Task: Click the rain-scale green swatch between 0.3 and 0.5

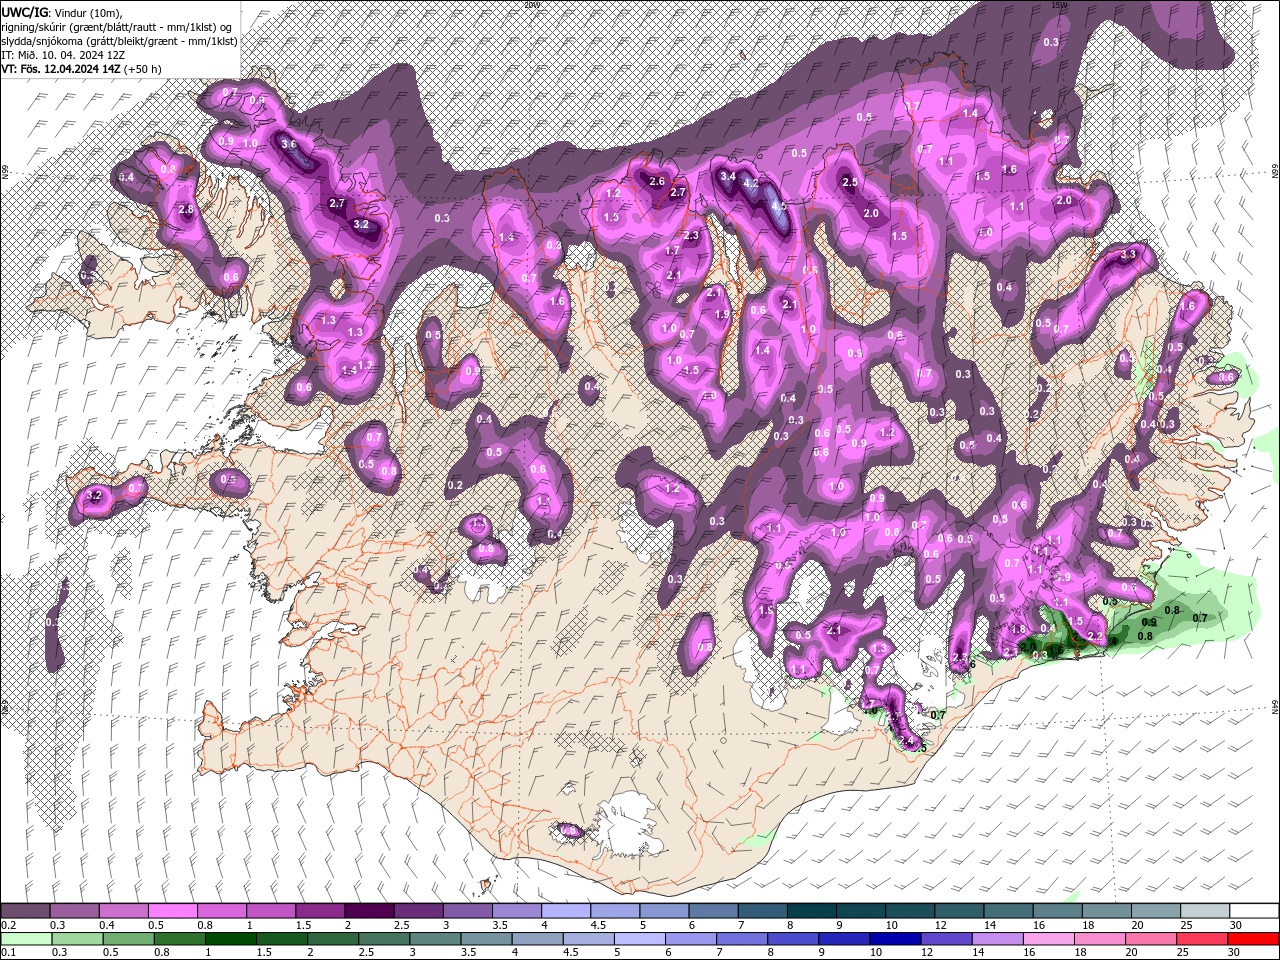Action: pos(77,939)
